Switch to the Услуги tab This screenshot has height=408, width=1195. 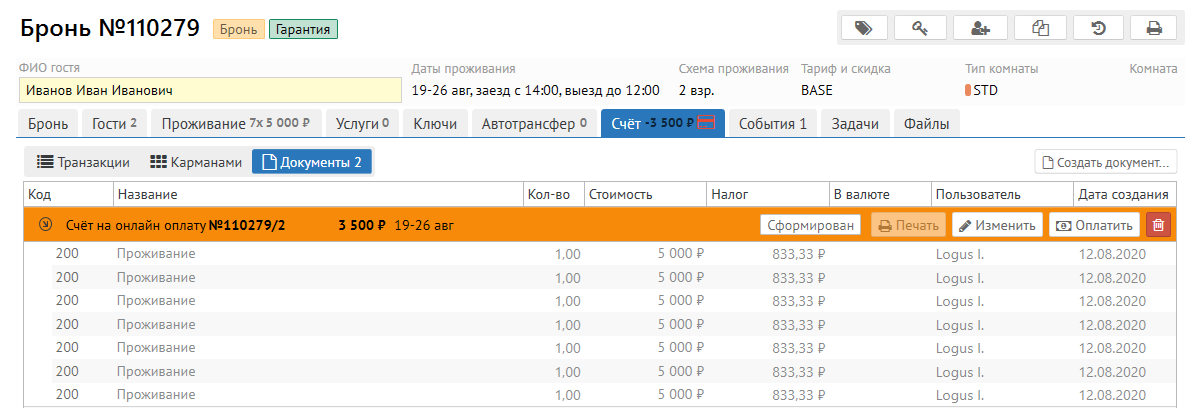(363, 124)
